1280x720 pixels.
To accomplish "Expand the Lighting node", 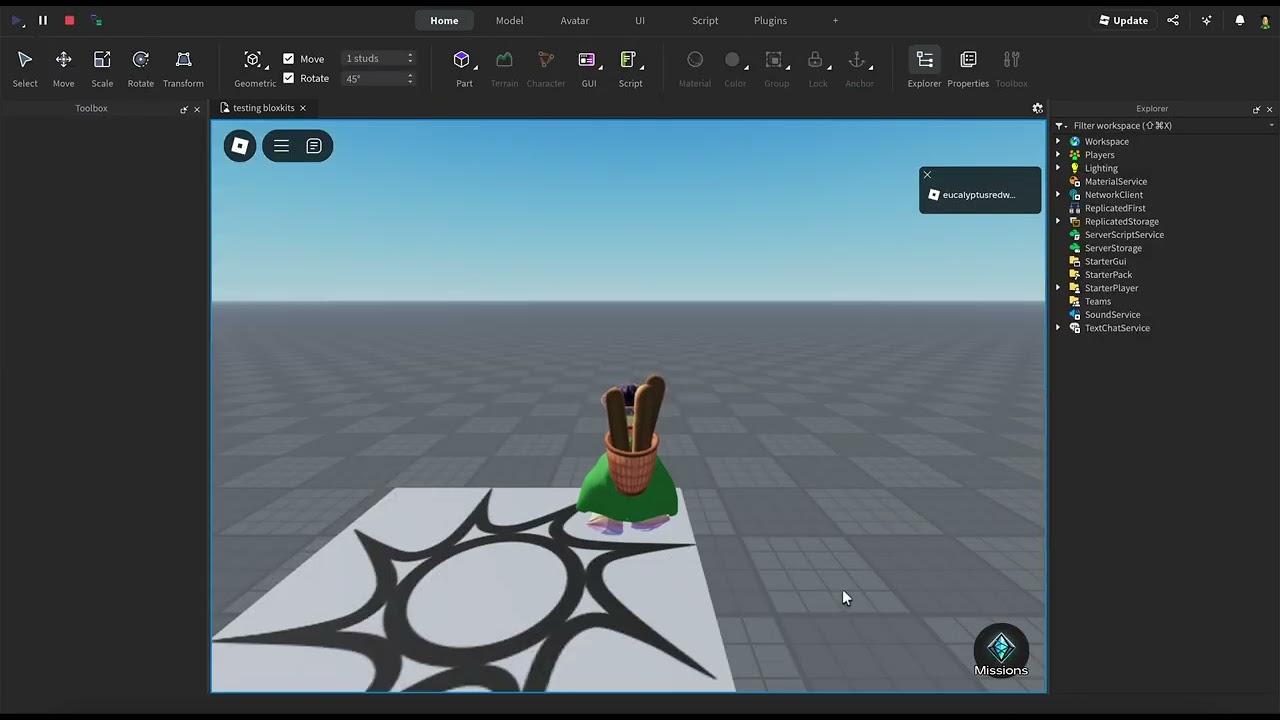I will [1058, 168].
